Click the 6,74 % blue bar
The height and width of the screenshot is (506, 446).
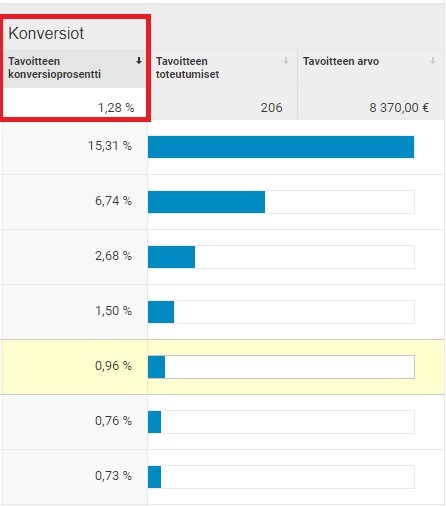(x=206, y=202)
